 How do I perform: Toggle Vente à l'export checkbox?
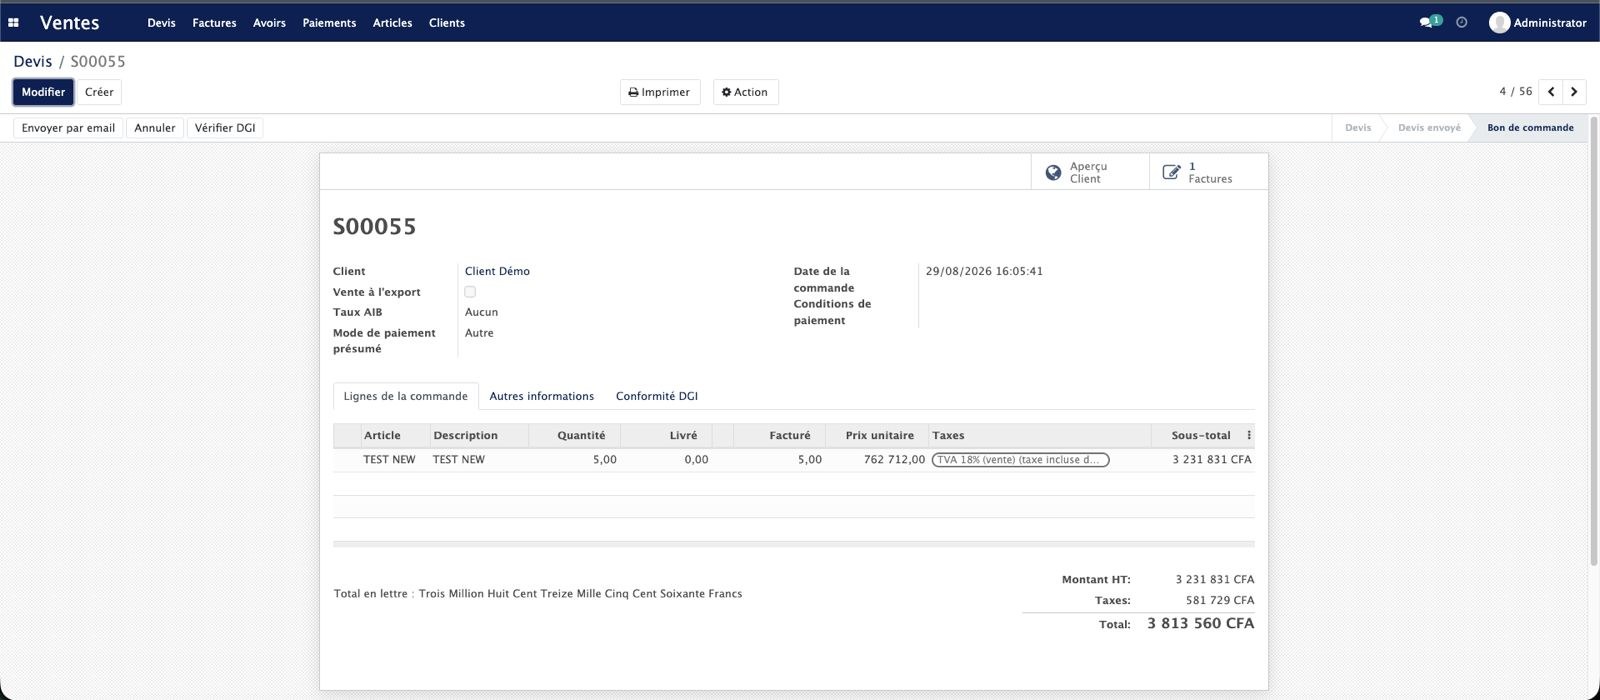coord(470,292)
